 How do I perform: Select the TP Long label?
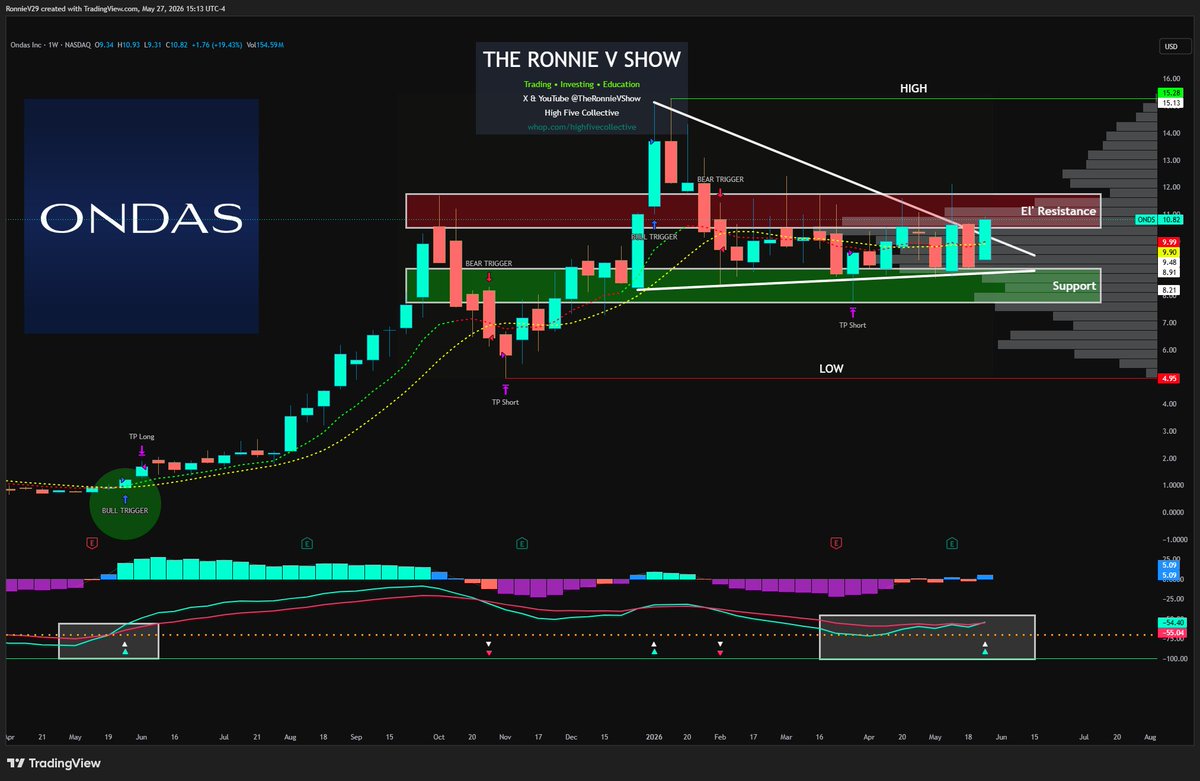coord(141,437)
